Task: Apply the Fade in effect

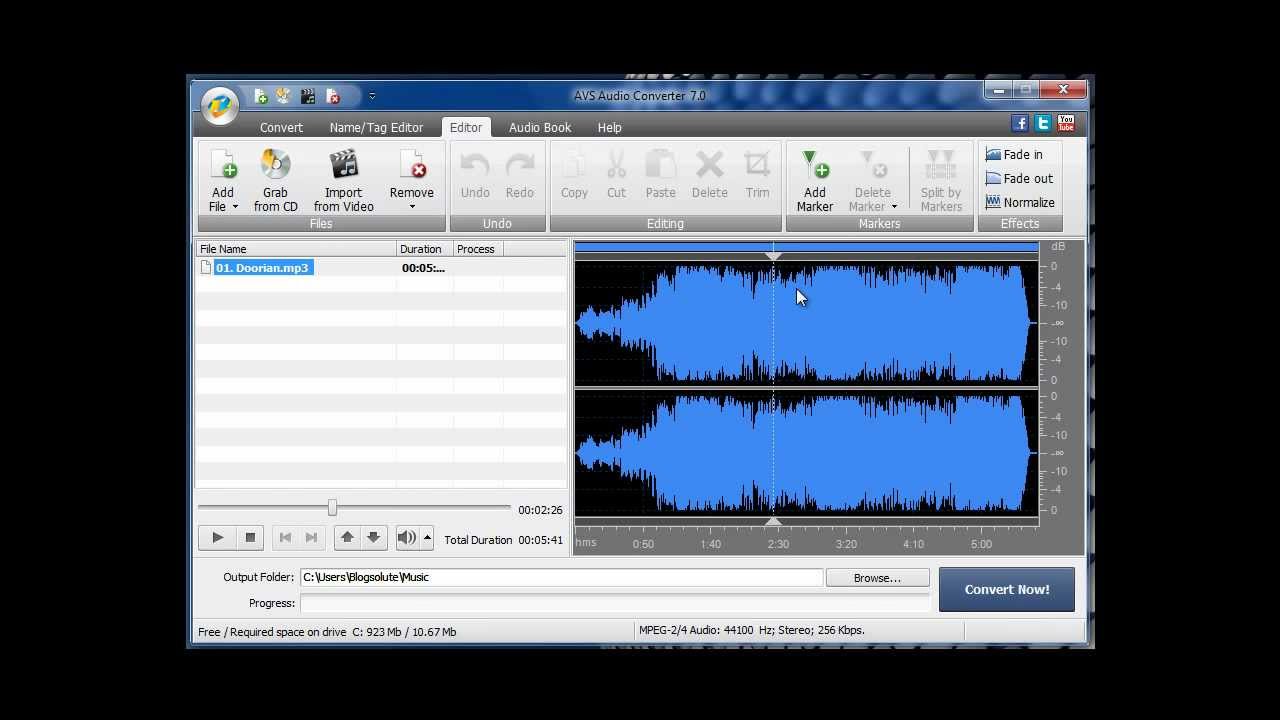Action: (1015, 155)
